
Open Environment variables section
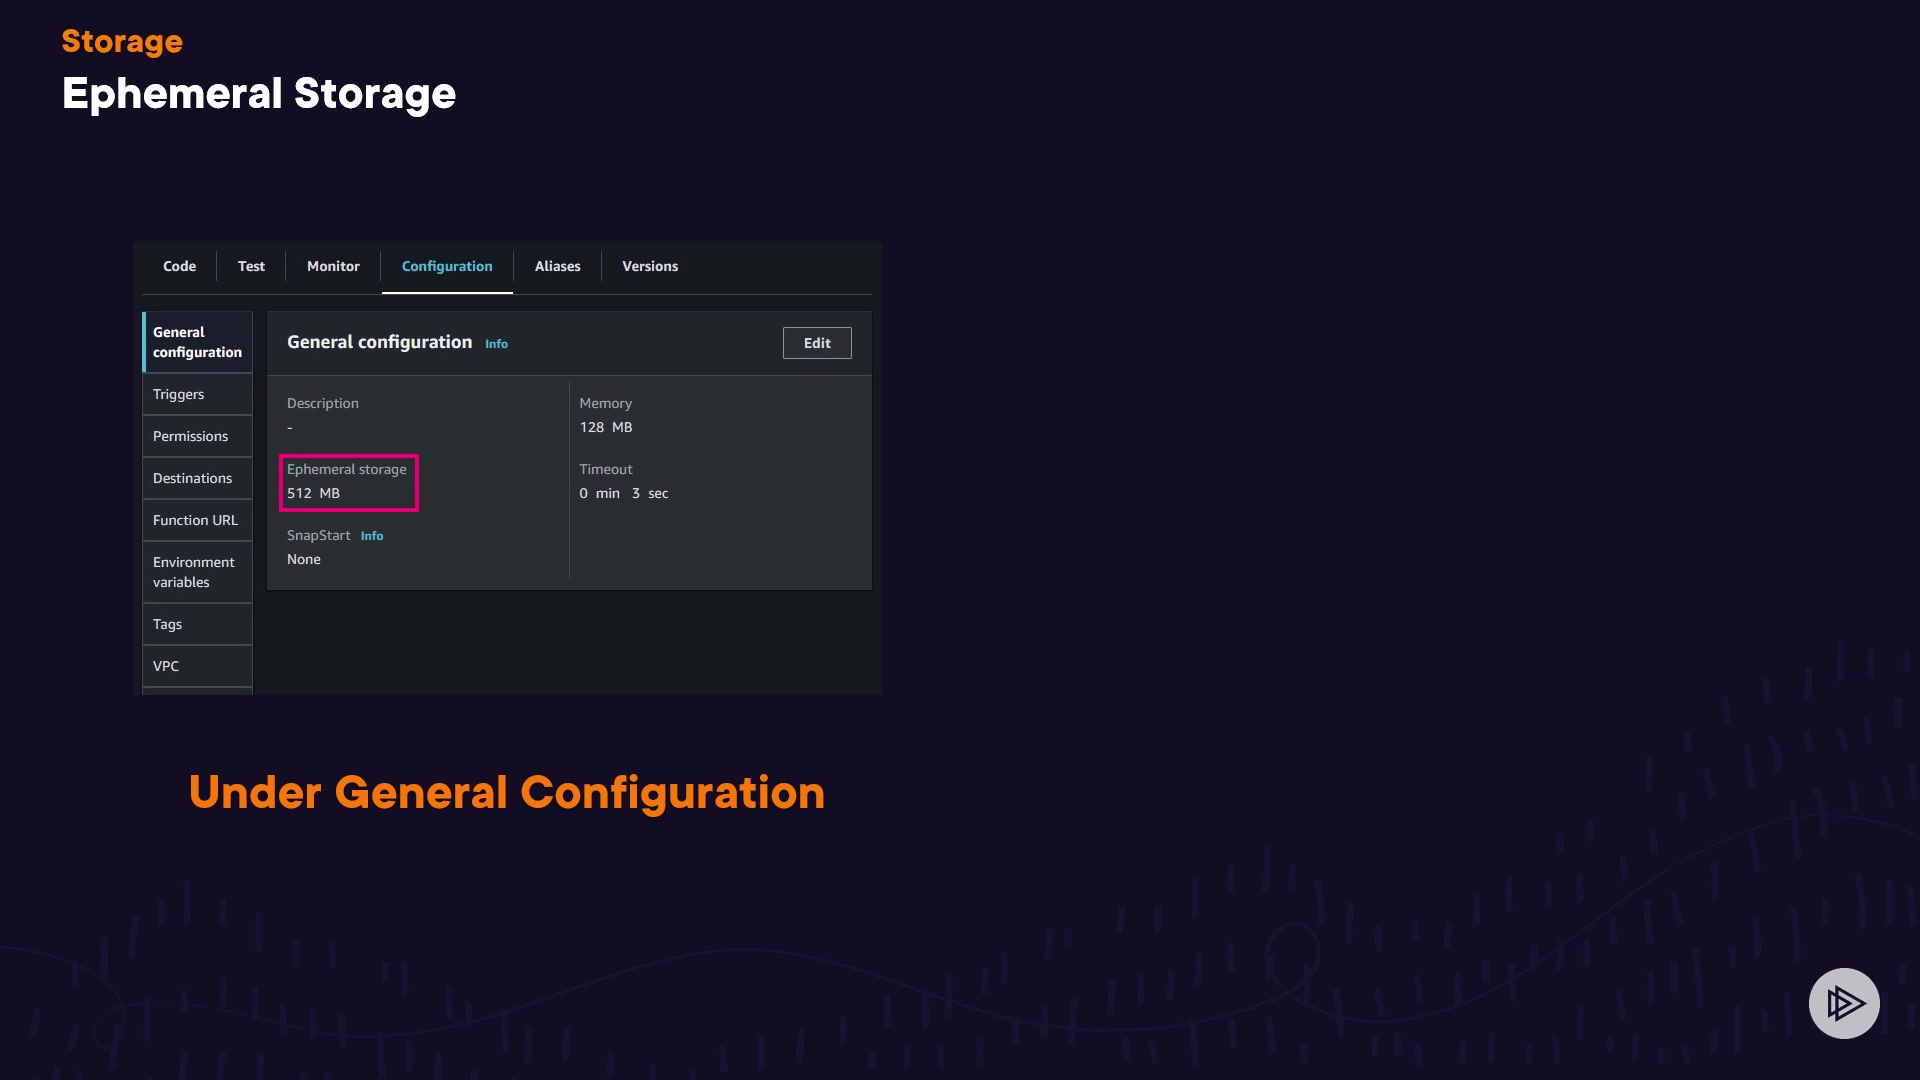tap(194, 572)
